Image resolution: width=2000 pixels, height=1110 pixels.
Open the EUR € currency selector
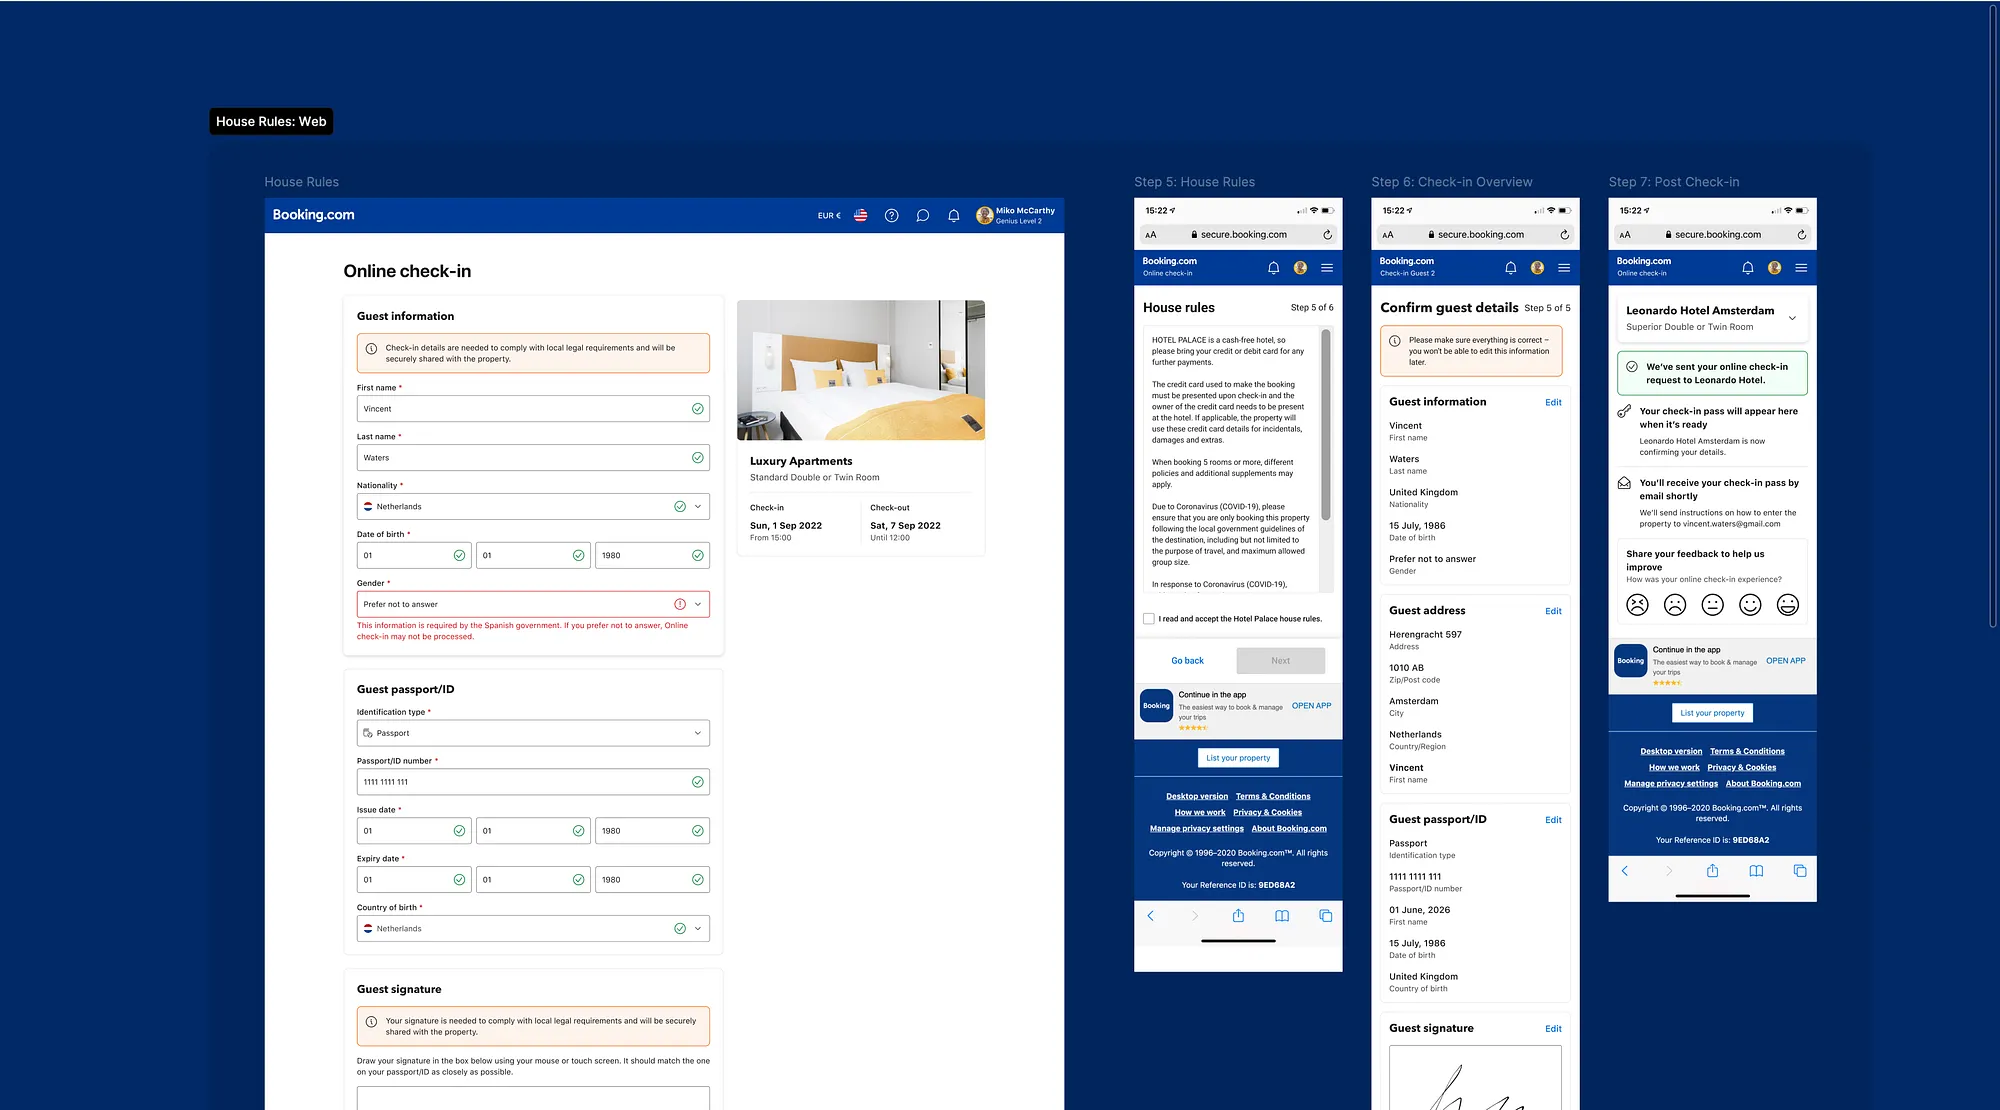829,215
